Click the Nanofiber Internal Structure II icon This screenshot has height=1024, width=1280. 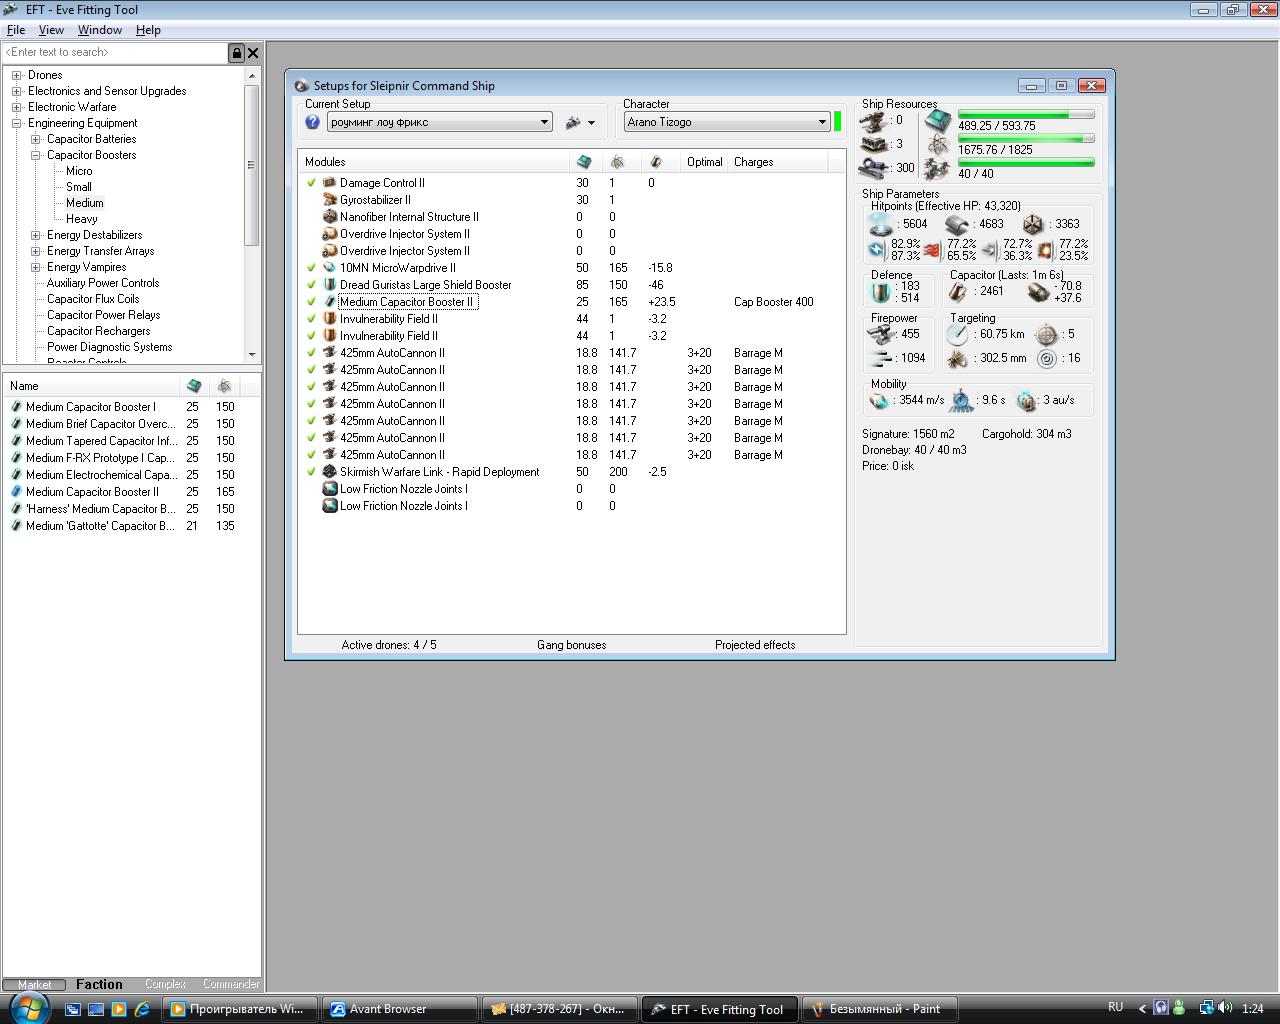(329, 217)
